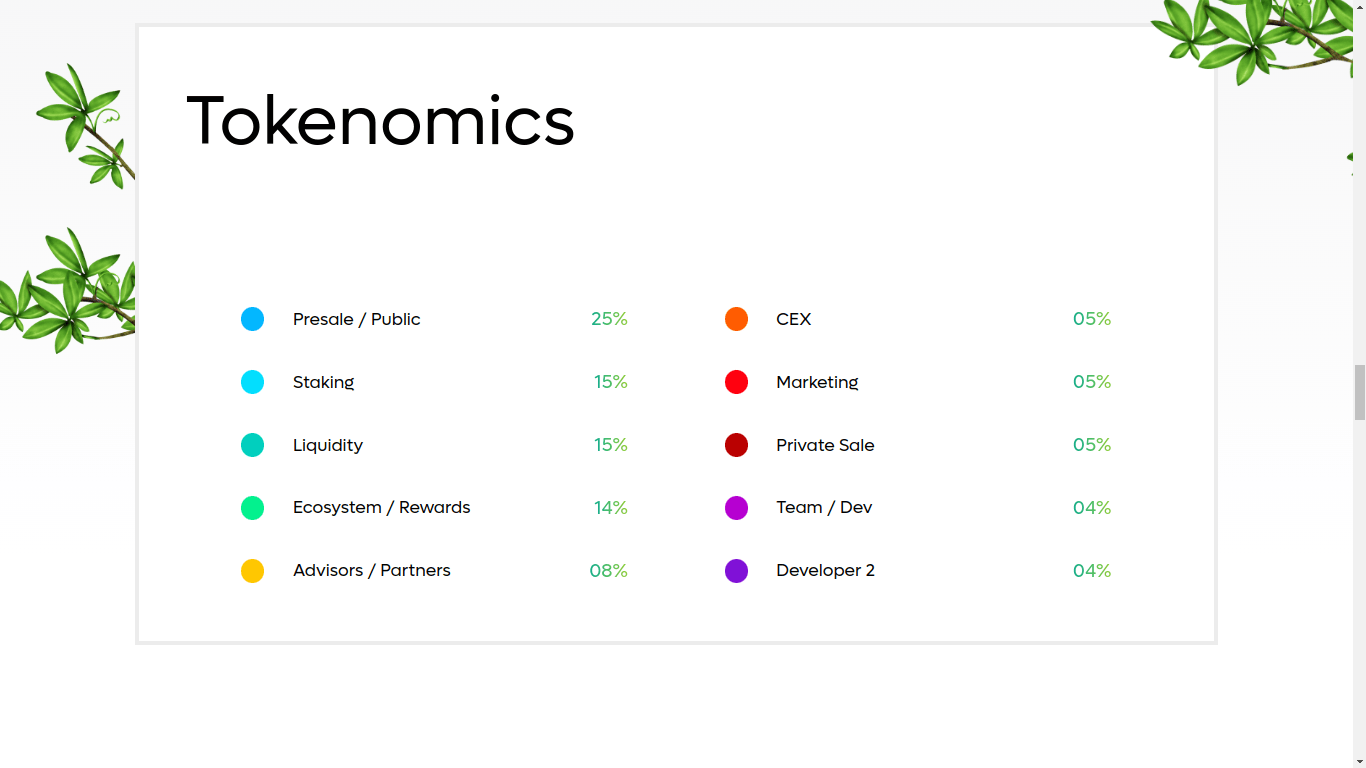Click the Presale / Public label
1366x768 pixels.
pos(356,319)
